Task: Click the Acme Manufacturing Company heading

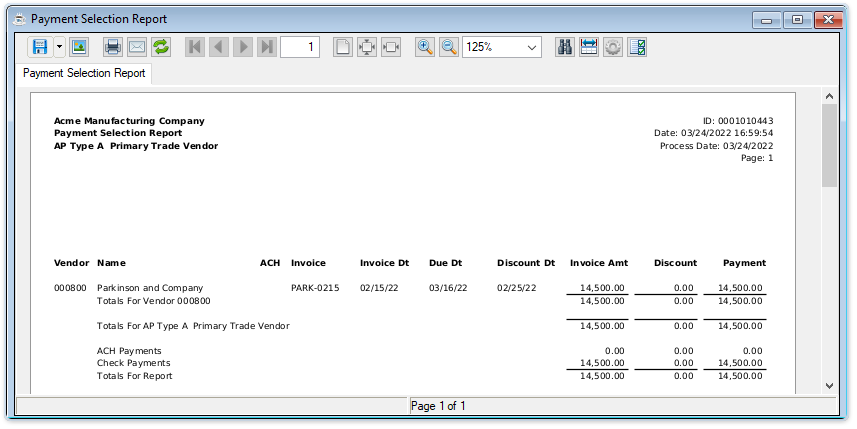Action: point(129,121)
